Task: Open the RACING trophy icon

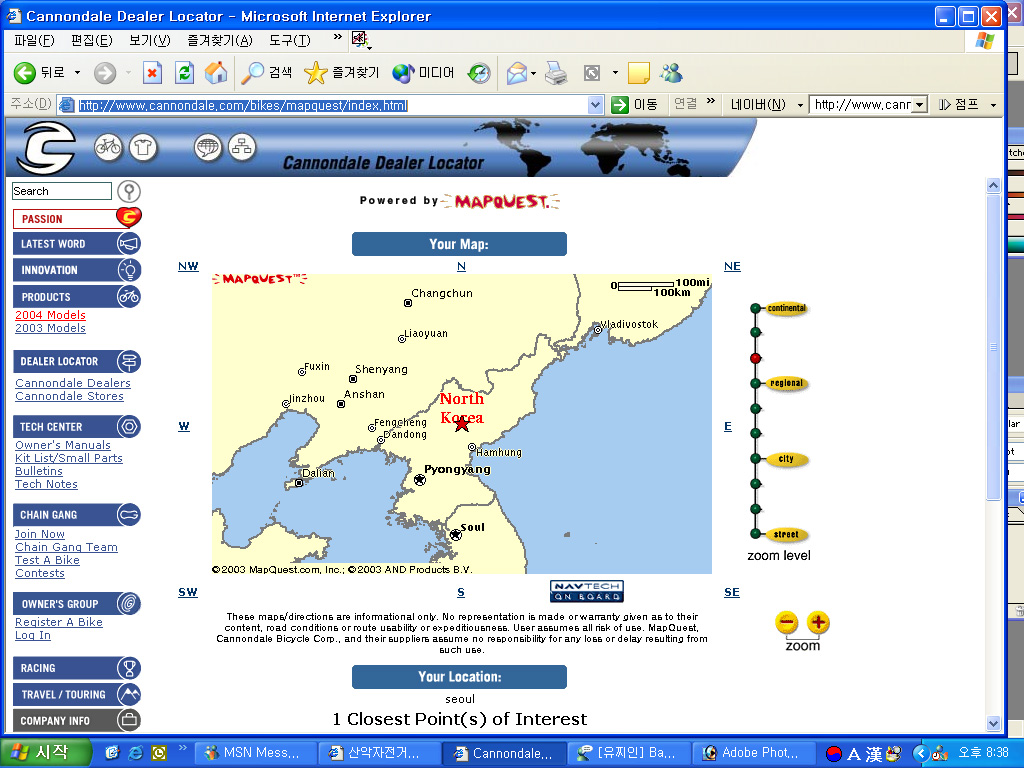Action: [x=129, y=668]
